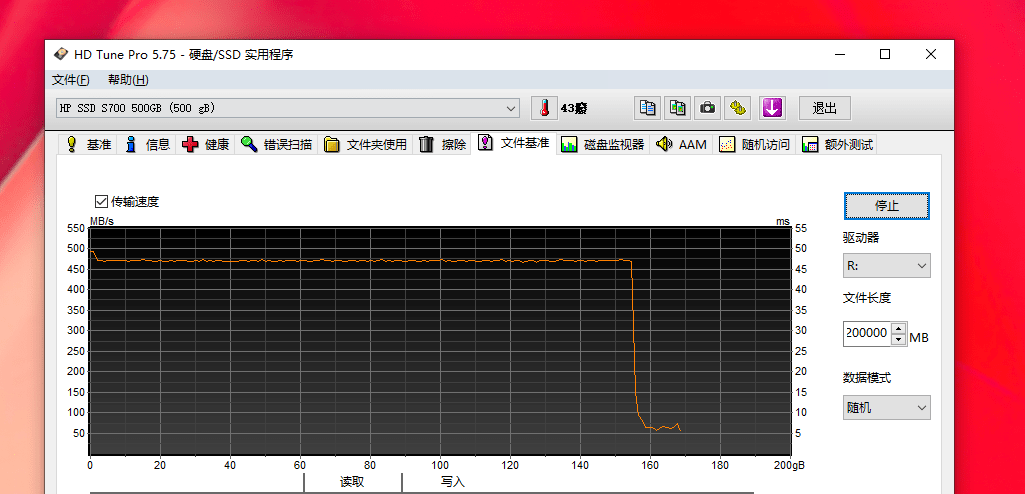Decrease file length with the down stepper
Image resolution: width=1025 pixels, height=494 pixels.
tap(899, 339)
